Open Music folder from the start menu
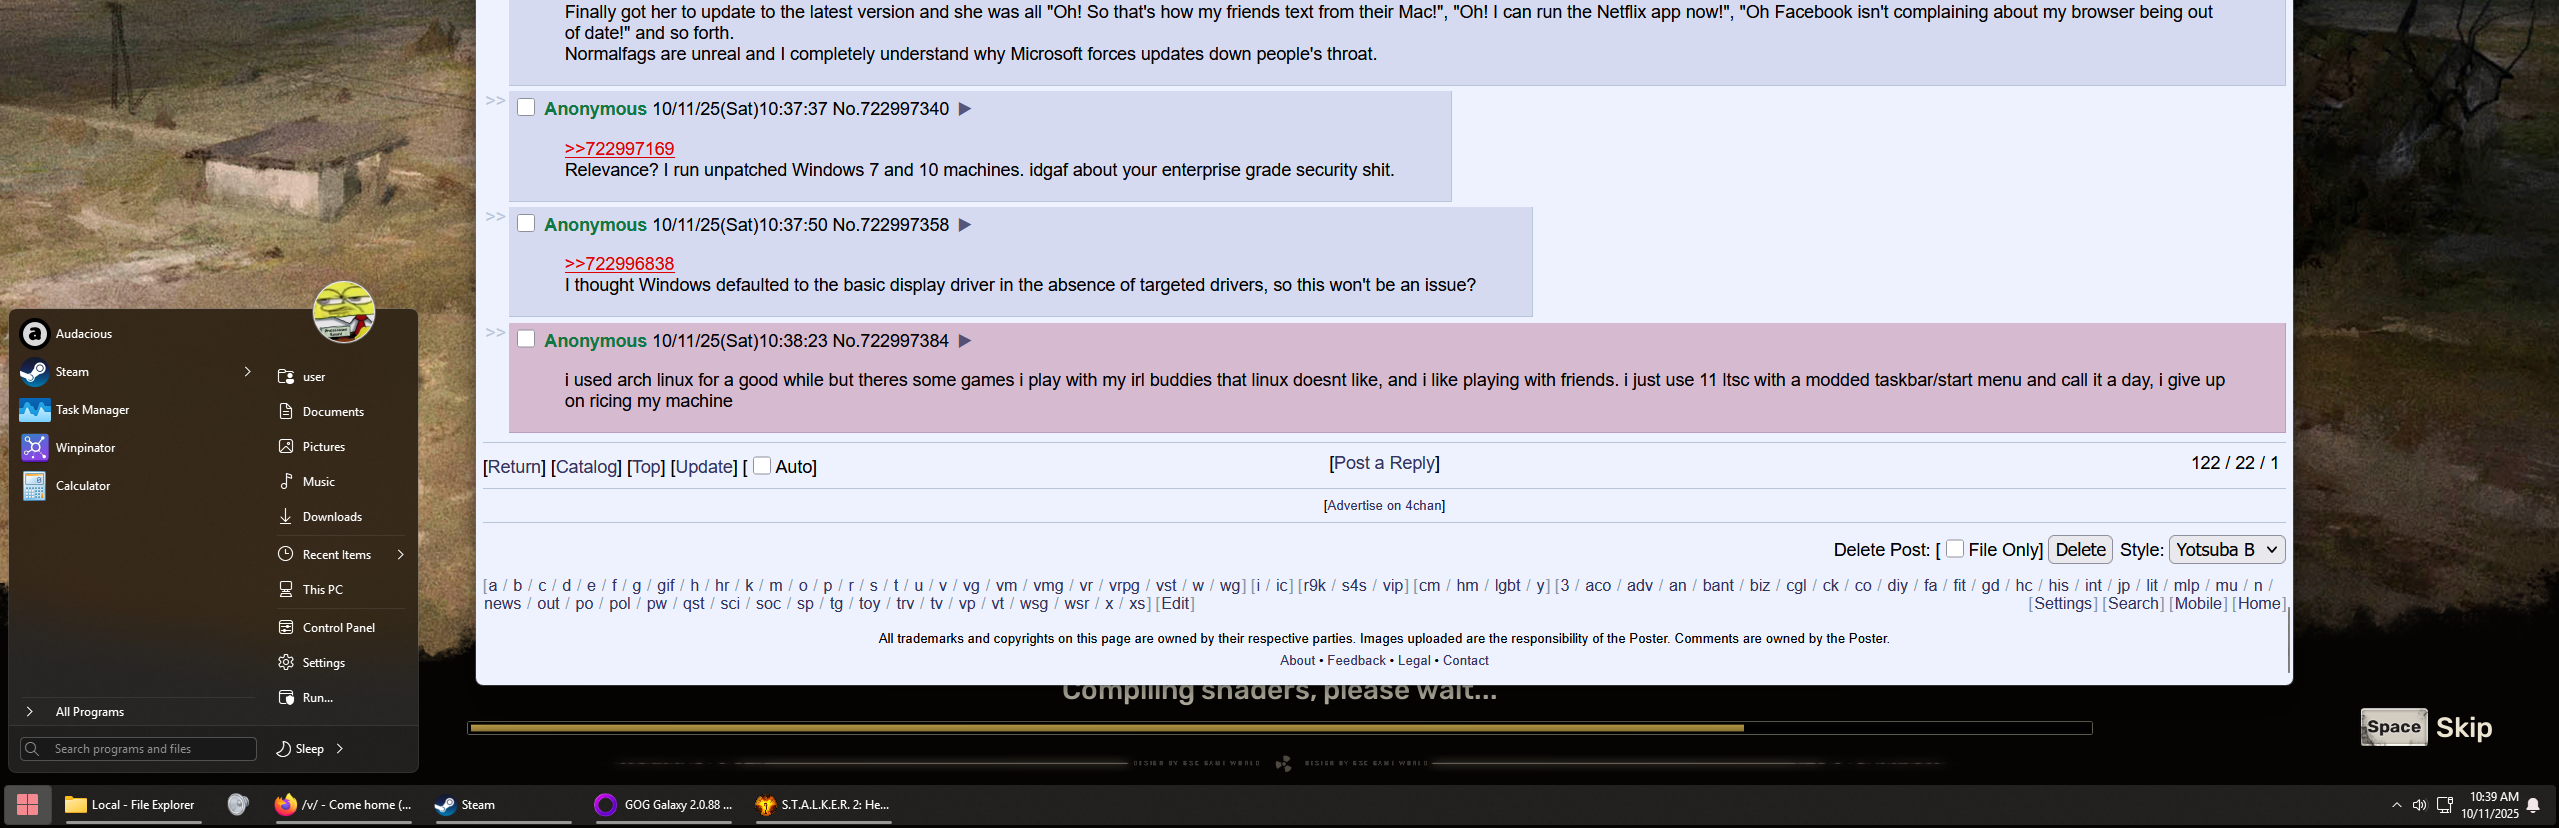Screen dimensions: 2559x828 pyautogui.click(x=341, y=482)
